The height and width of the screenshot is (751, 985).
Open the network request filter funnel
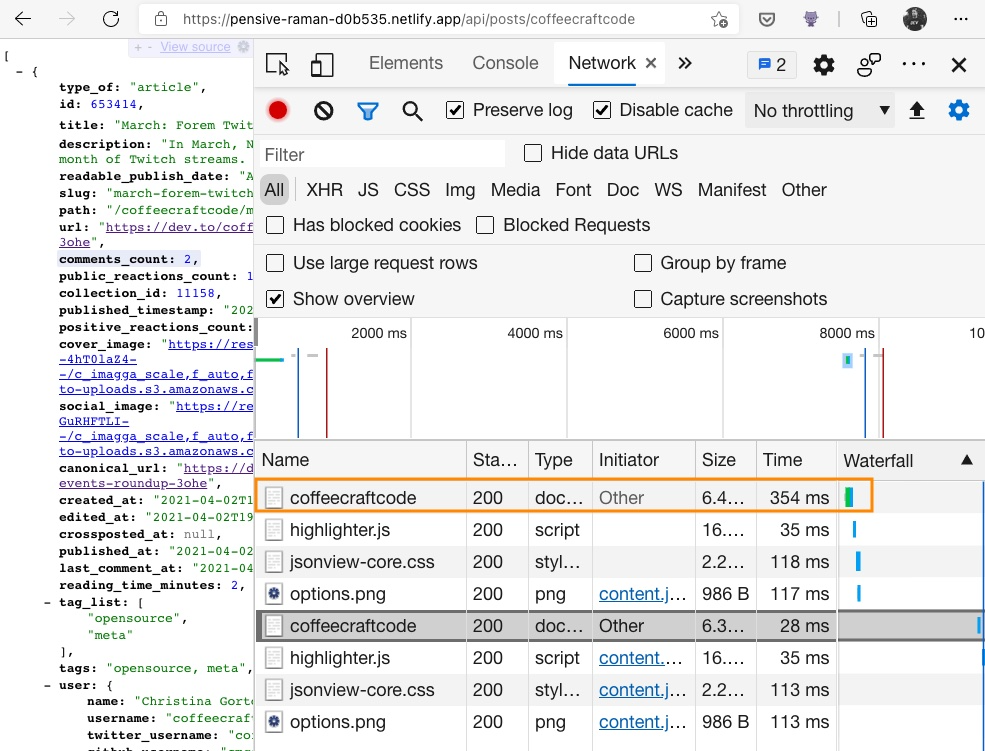pos(367,110)
